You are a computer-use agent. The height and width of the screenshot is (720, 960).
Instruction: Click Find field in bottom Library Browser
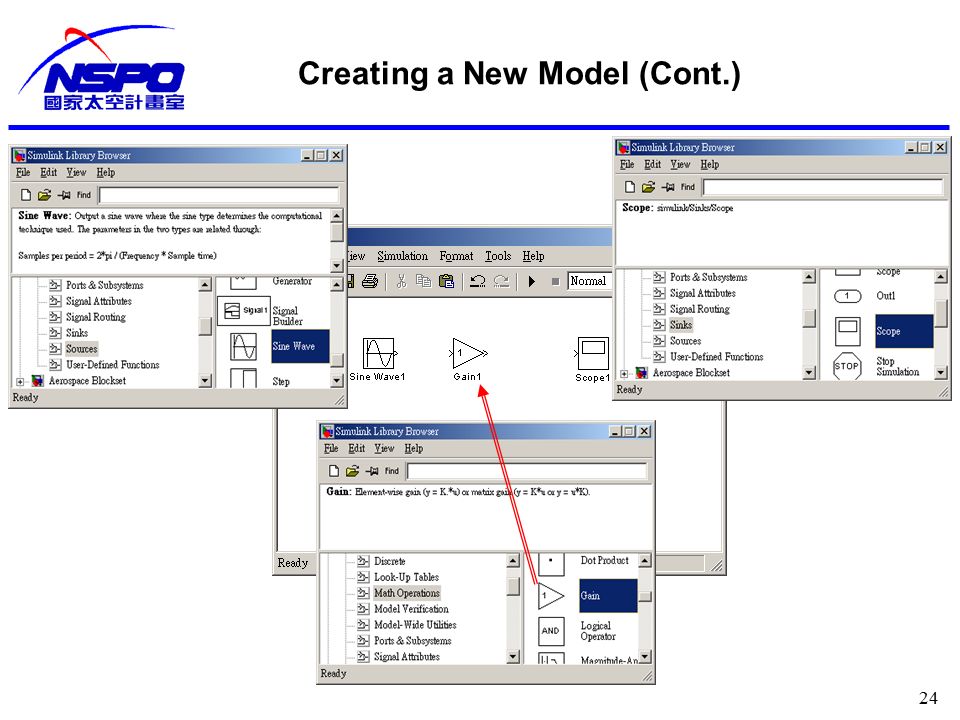pos(527,471)
